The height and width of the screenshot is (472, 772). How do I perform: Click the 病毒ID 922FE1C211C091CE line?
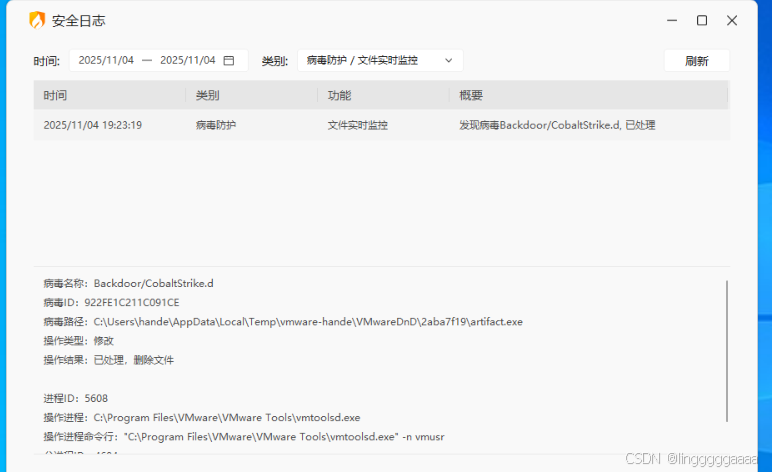(x=111, y=303)
